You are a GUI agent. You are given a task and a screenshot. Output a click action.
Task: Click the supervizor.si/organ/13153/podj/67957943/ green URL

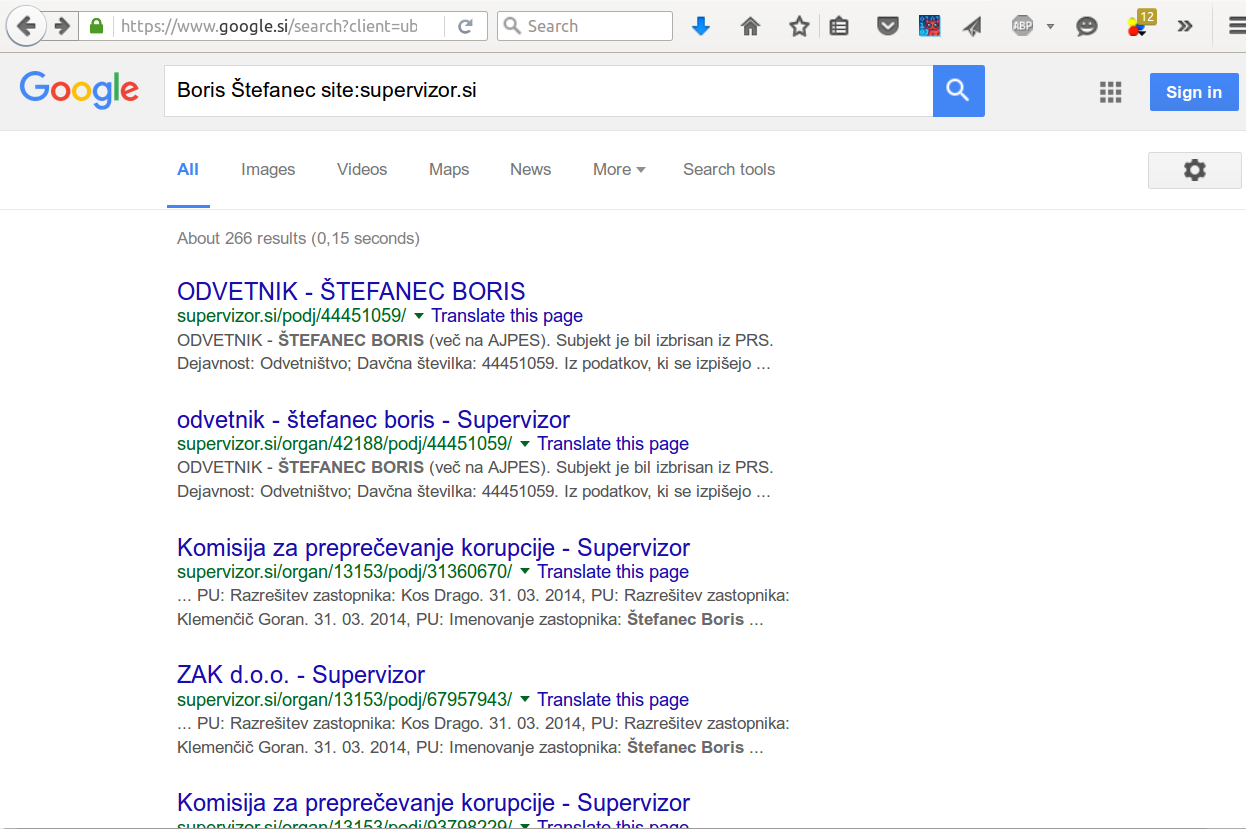point(345,700)
